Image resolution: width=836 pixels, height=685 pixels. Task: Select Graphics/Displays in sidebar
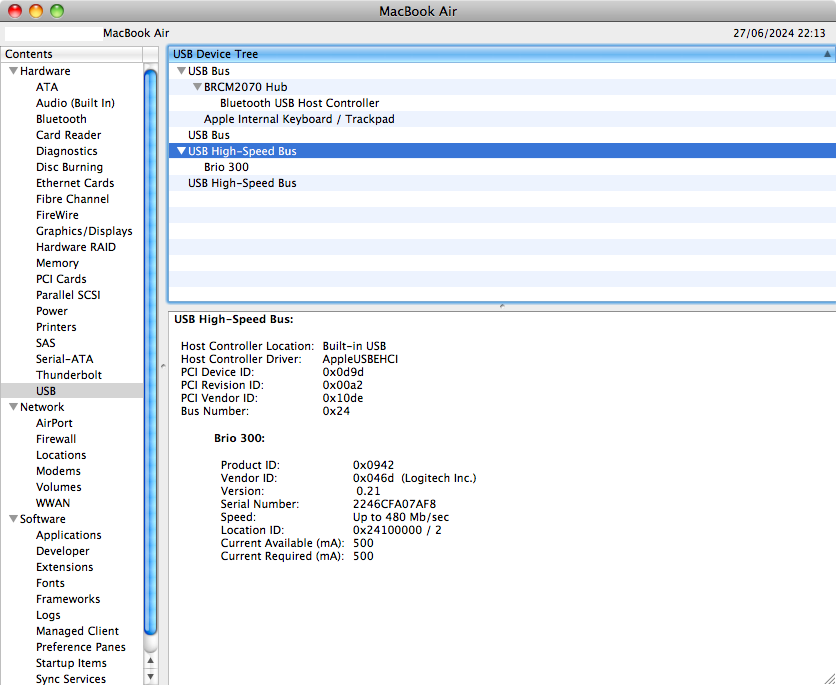(x=84, y=231)
